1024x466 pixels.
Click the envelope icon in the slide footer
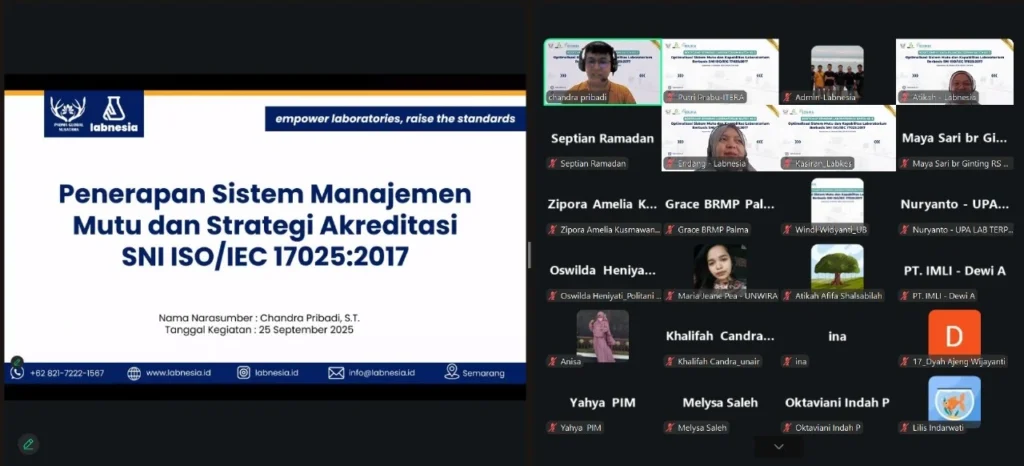(336, 373)
